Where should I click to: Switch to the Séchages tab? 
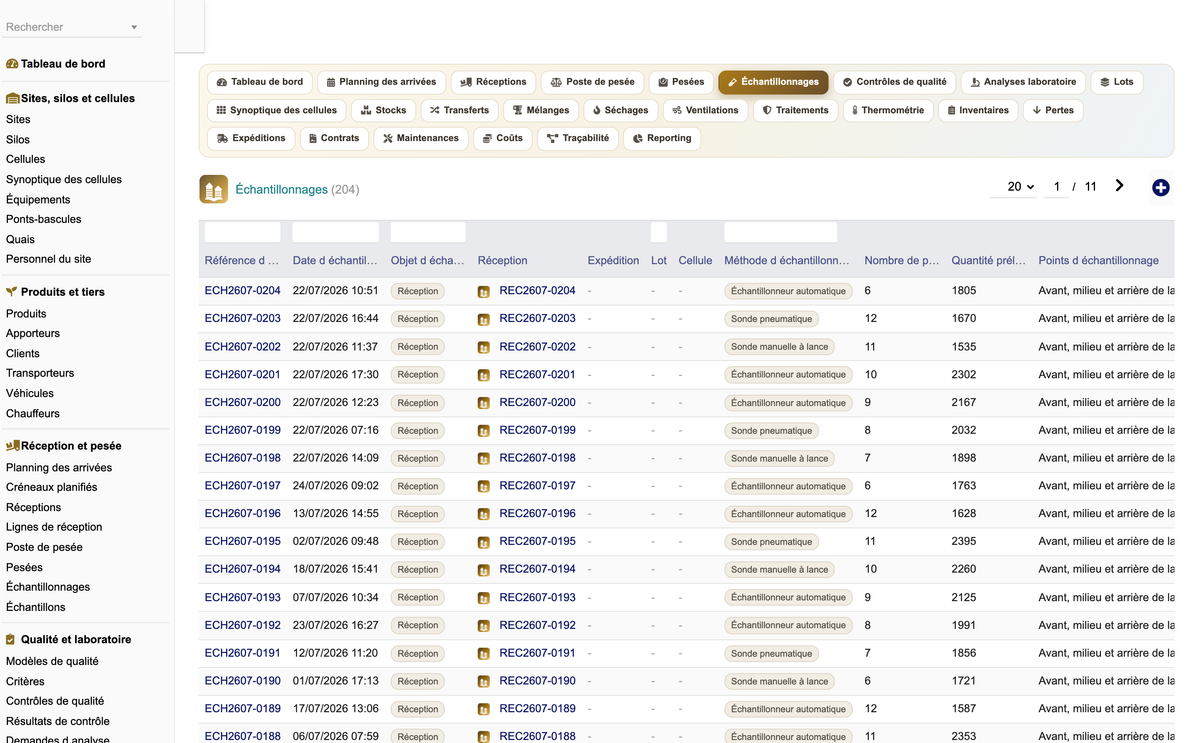(620, 110)
